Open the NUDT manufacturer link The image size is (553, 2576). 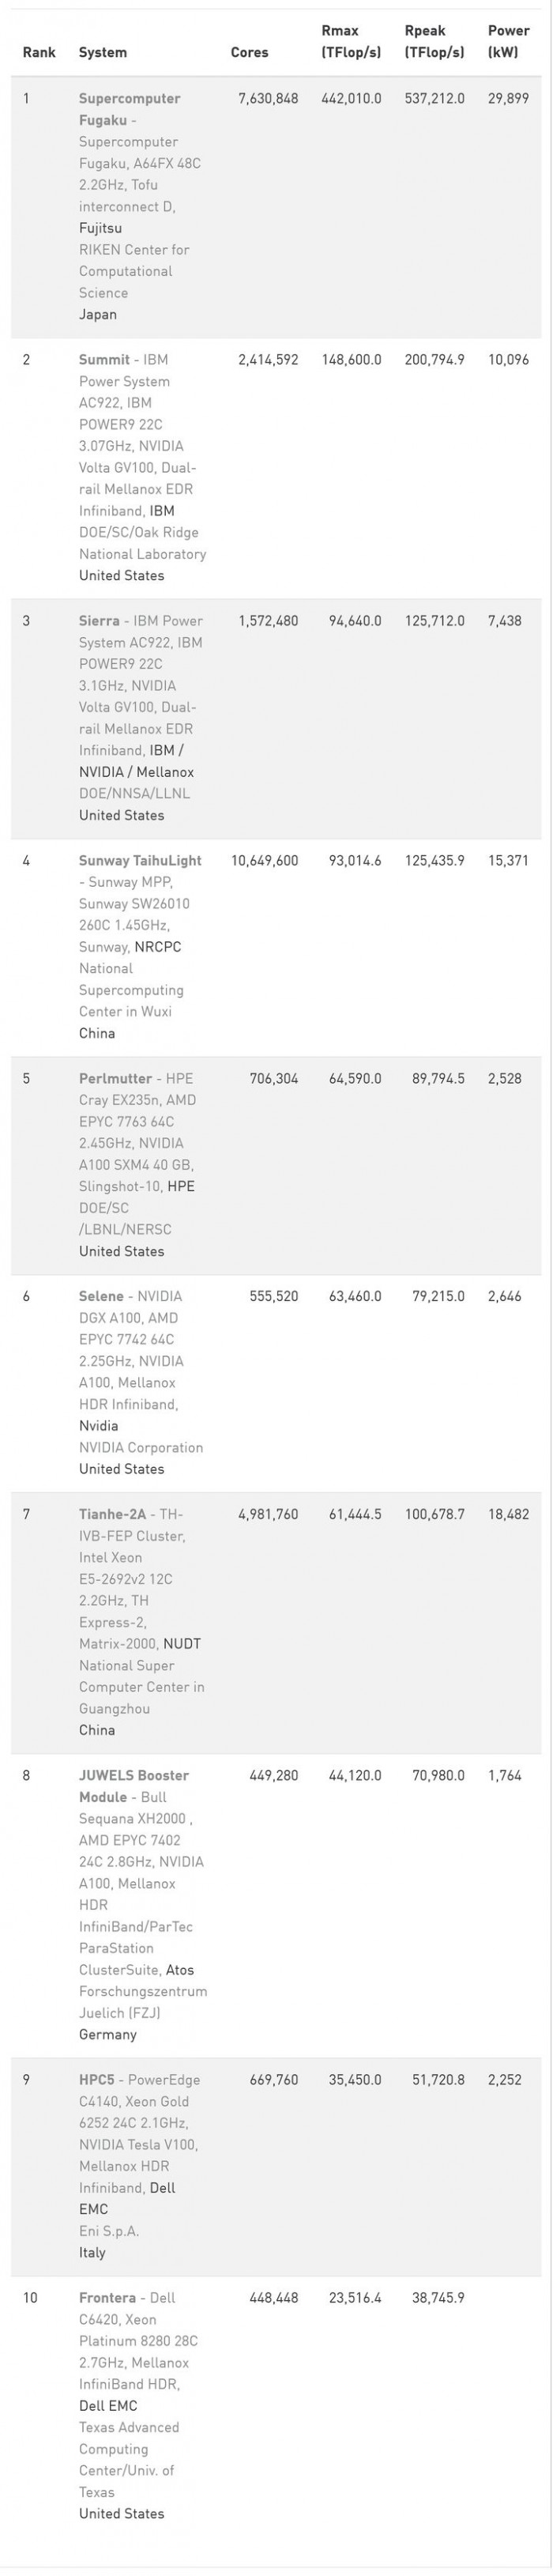pos(182,1644)
